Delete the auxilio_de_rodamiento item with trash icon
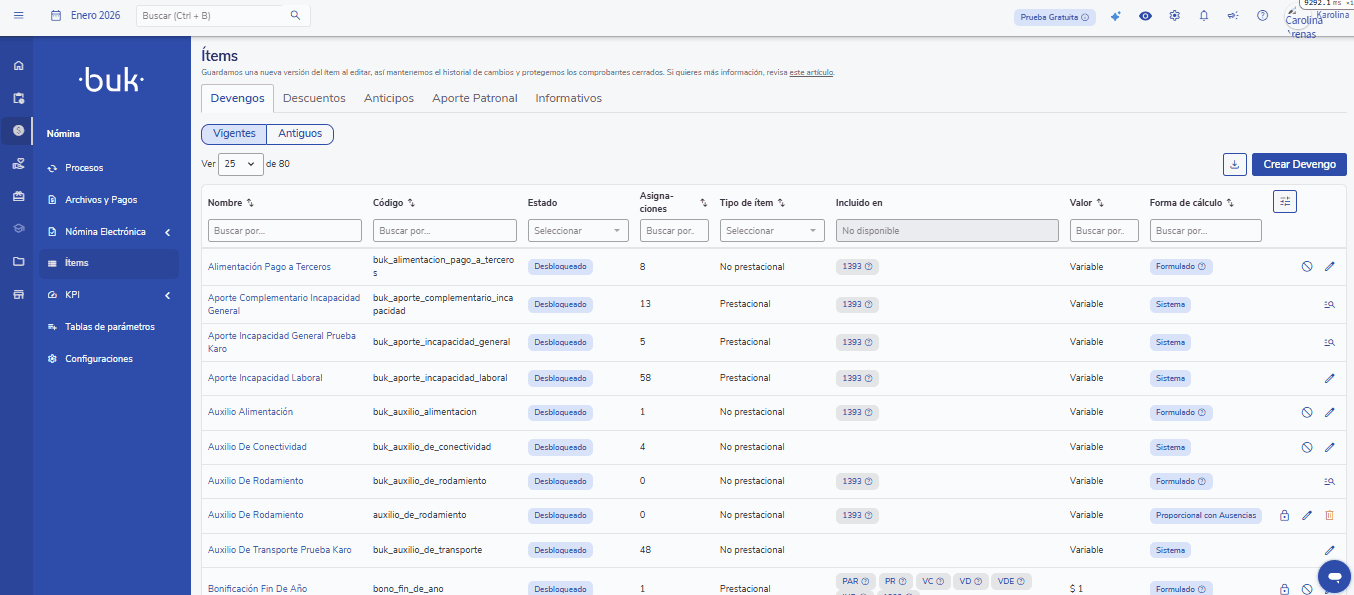This screenshot has width=1354, height=595. pyautogui.click(x=1329, y=515)
